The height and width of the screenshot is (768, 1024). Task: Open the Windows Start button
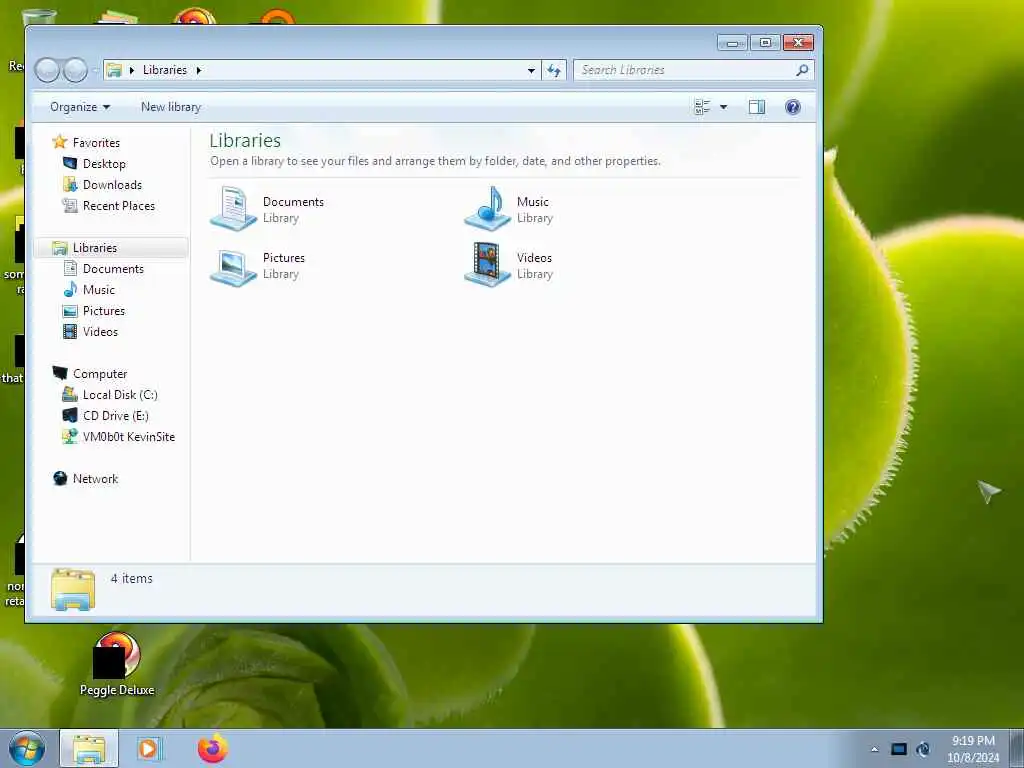[27, 748]
